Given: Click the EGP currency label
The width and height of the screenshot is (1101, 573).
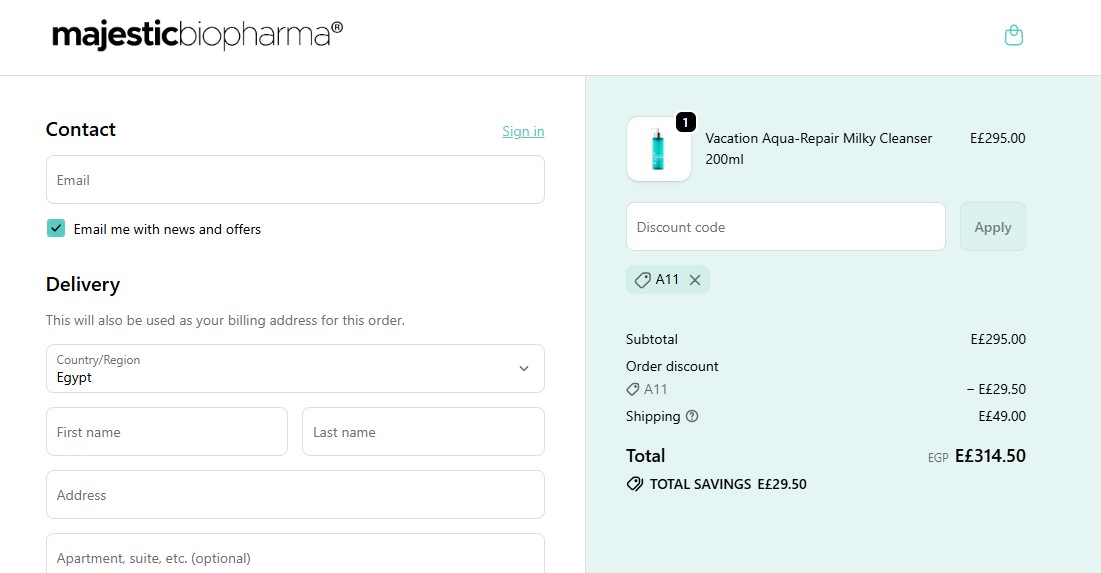Looking at the screenshot, I should 938,458.
